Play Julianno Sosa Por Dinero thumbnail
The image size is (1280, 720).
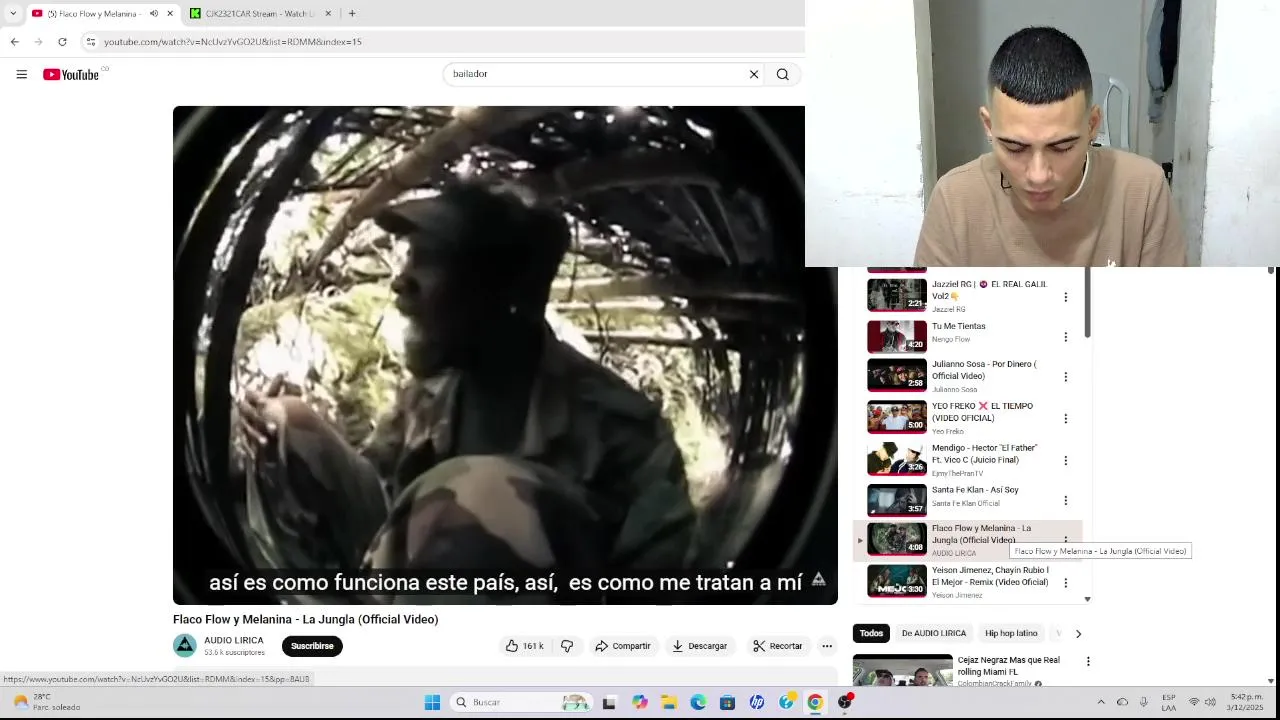[x=897, y=375]
